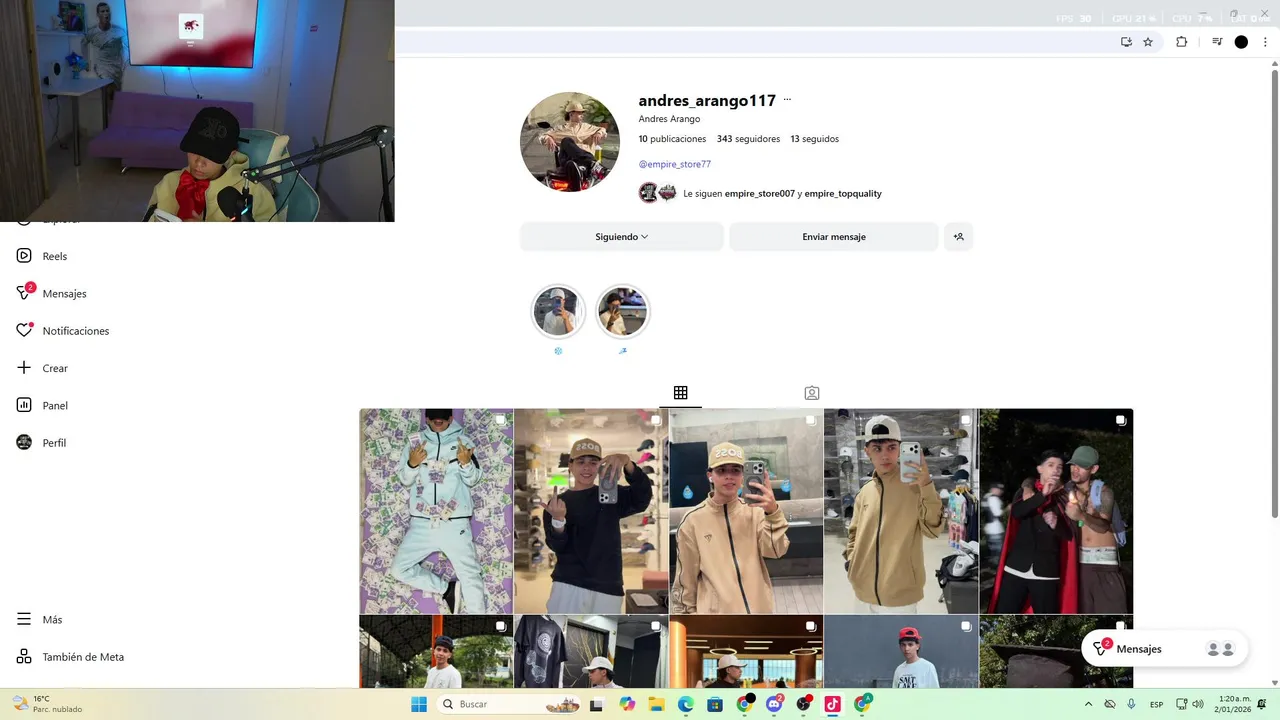
Task: Open the Windows Start menu
Action: coord(419,704)
